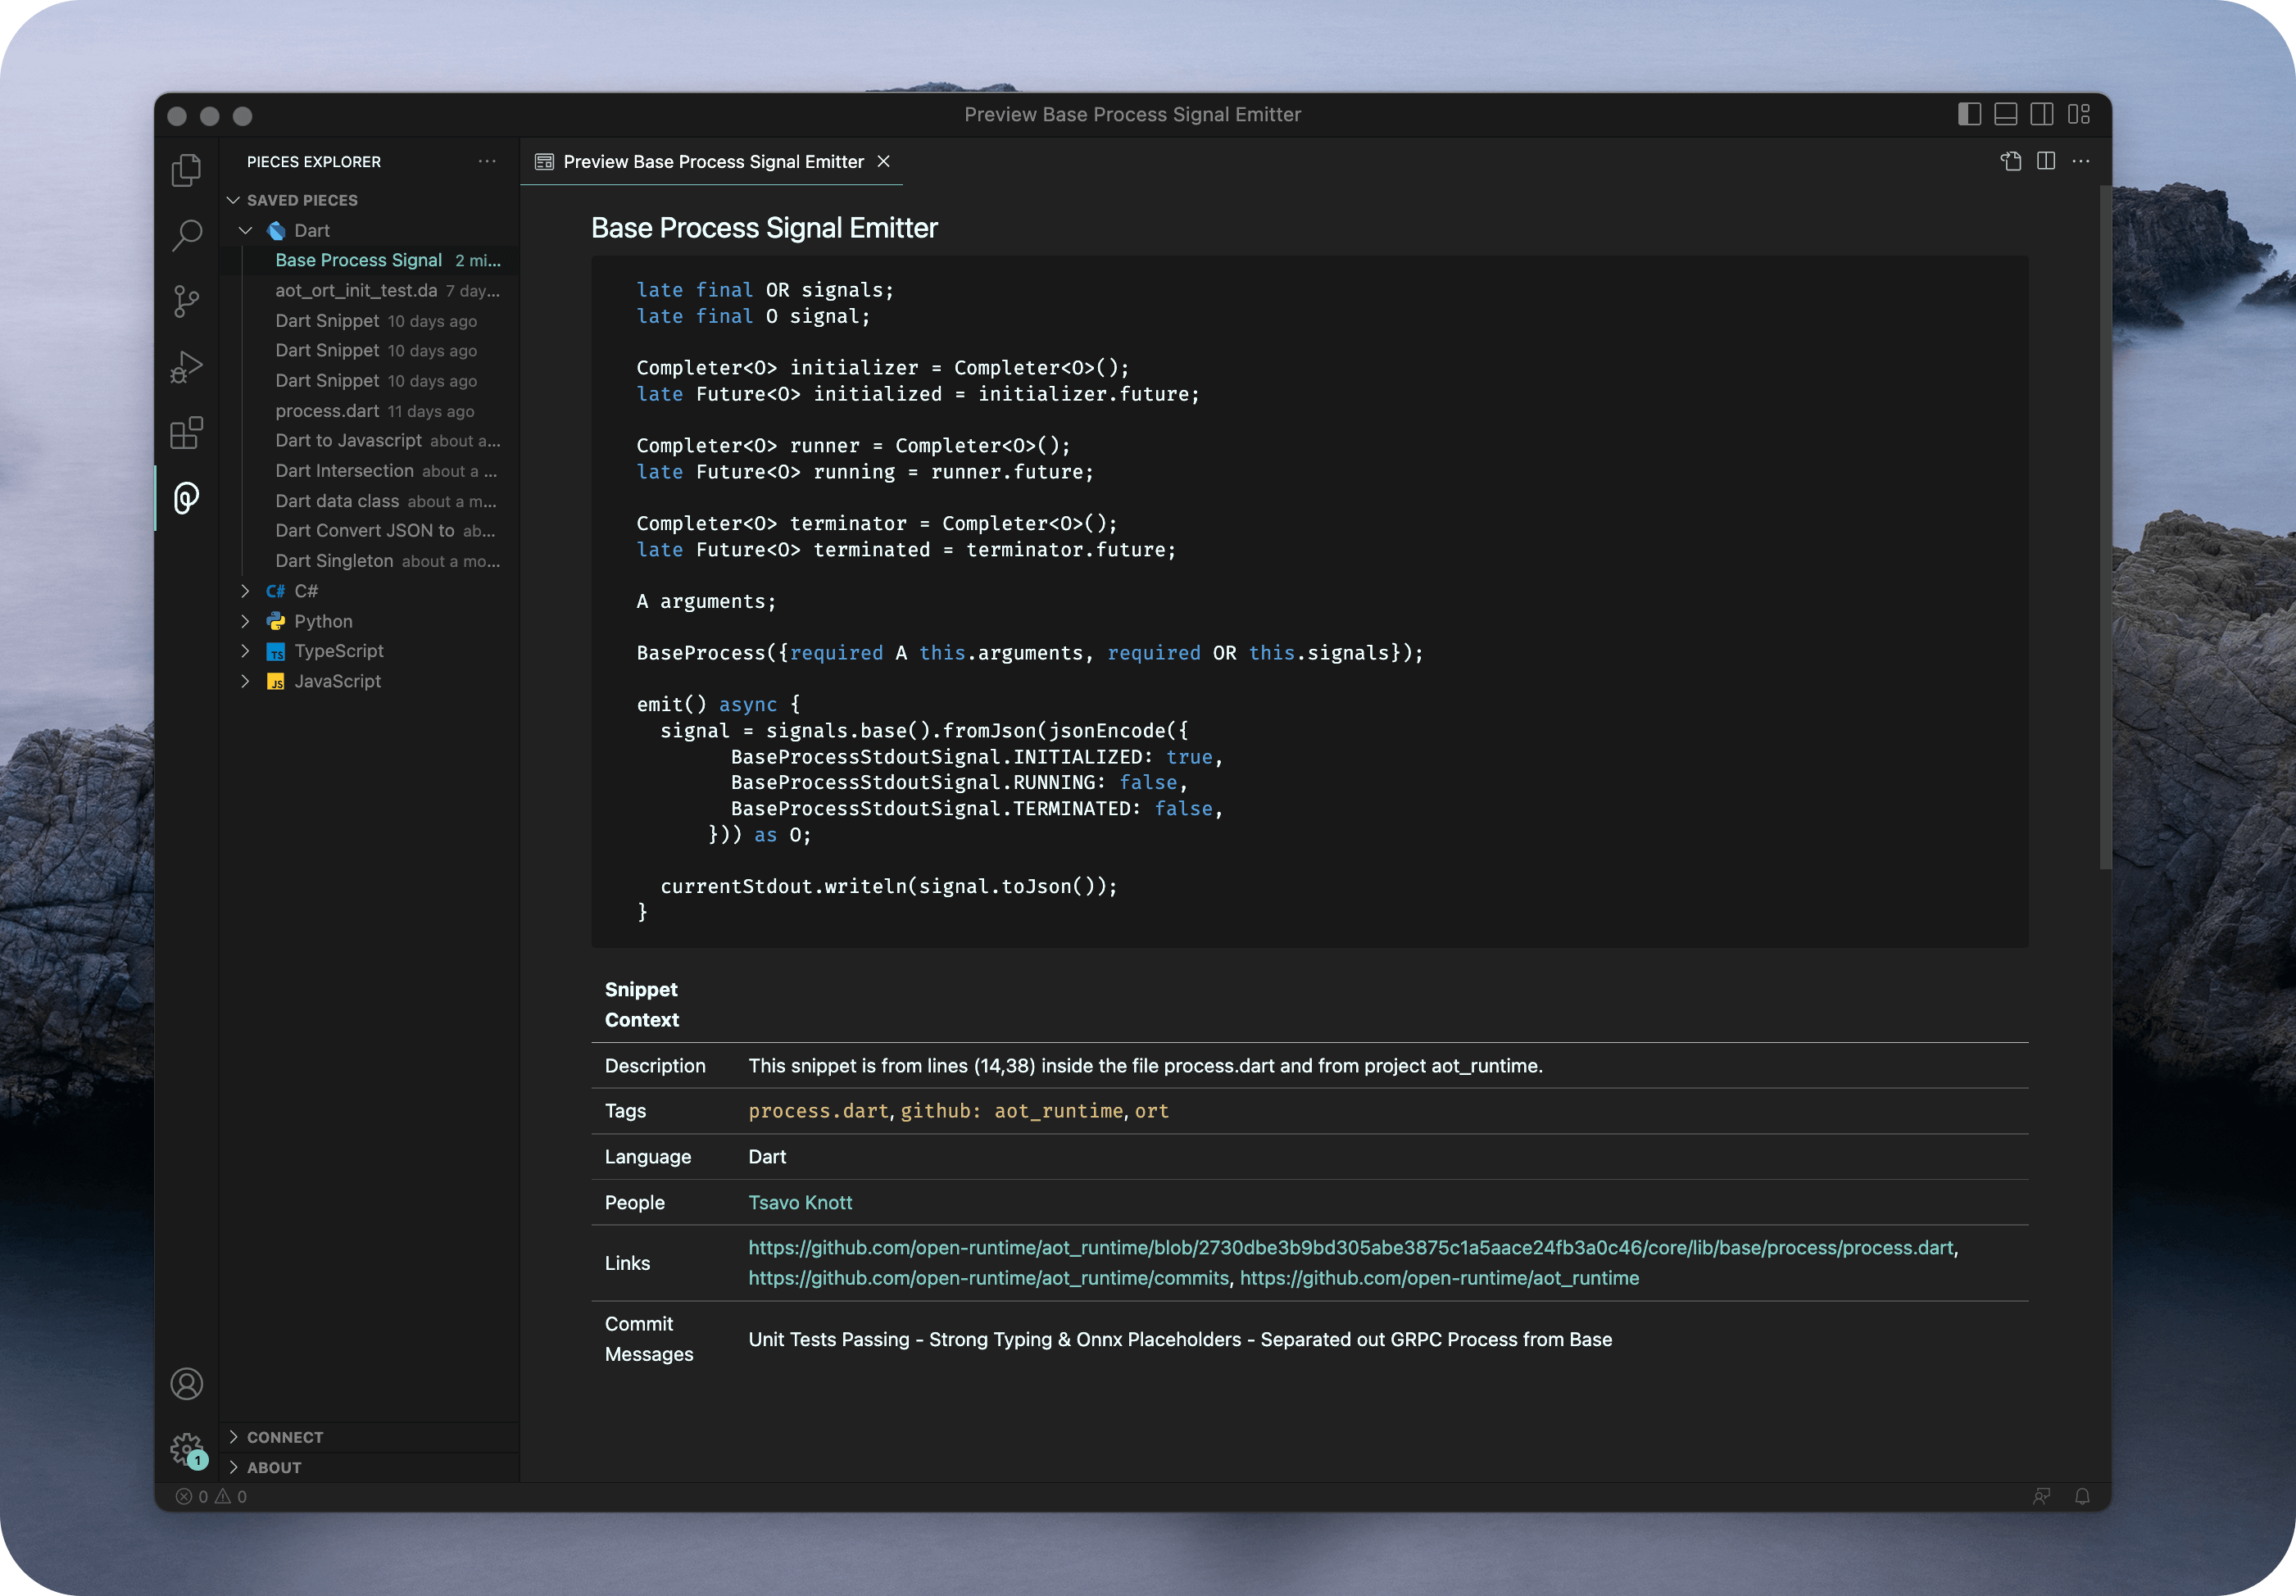Open the Preview Base Process Signal tab
This screenshot has height=1596, width=2296.
pyautogui.click(x=712, y=159)
